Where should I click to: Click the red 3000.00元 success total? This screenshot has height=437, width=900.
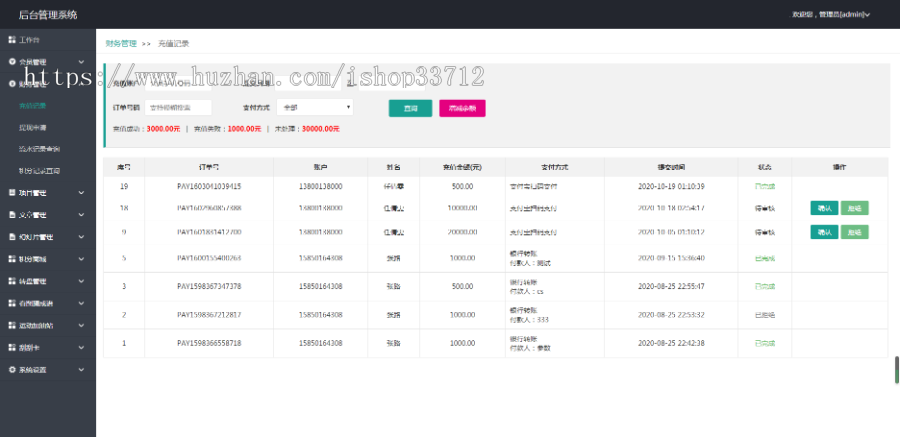tap(163, 129)
